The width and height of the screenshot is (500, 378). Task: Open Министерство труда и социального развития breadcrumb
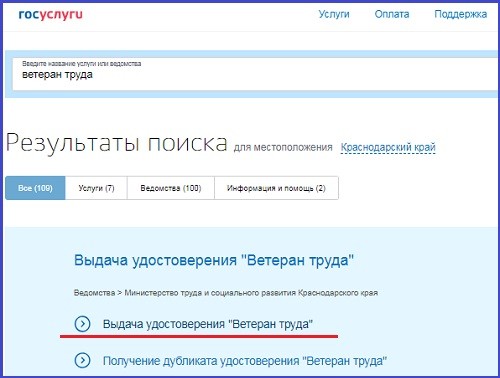pos(251,293)
